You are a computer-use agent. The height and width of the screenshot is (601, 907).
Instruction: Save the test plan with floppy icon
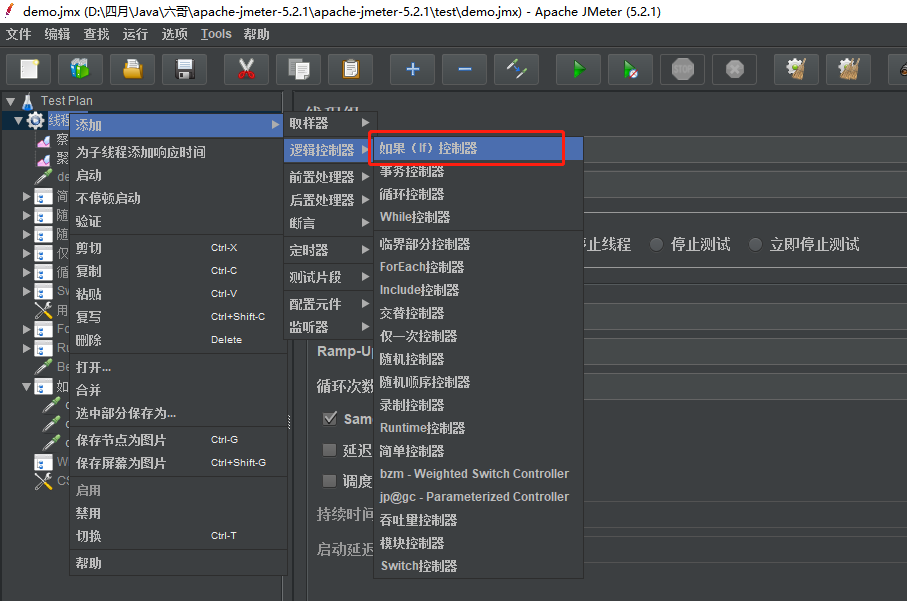point(185,69)
